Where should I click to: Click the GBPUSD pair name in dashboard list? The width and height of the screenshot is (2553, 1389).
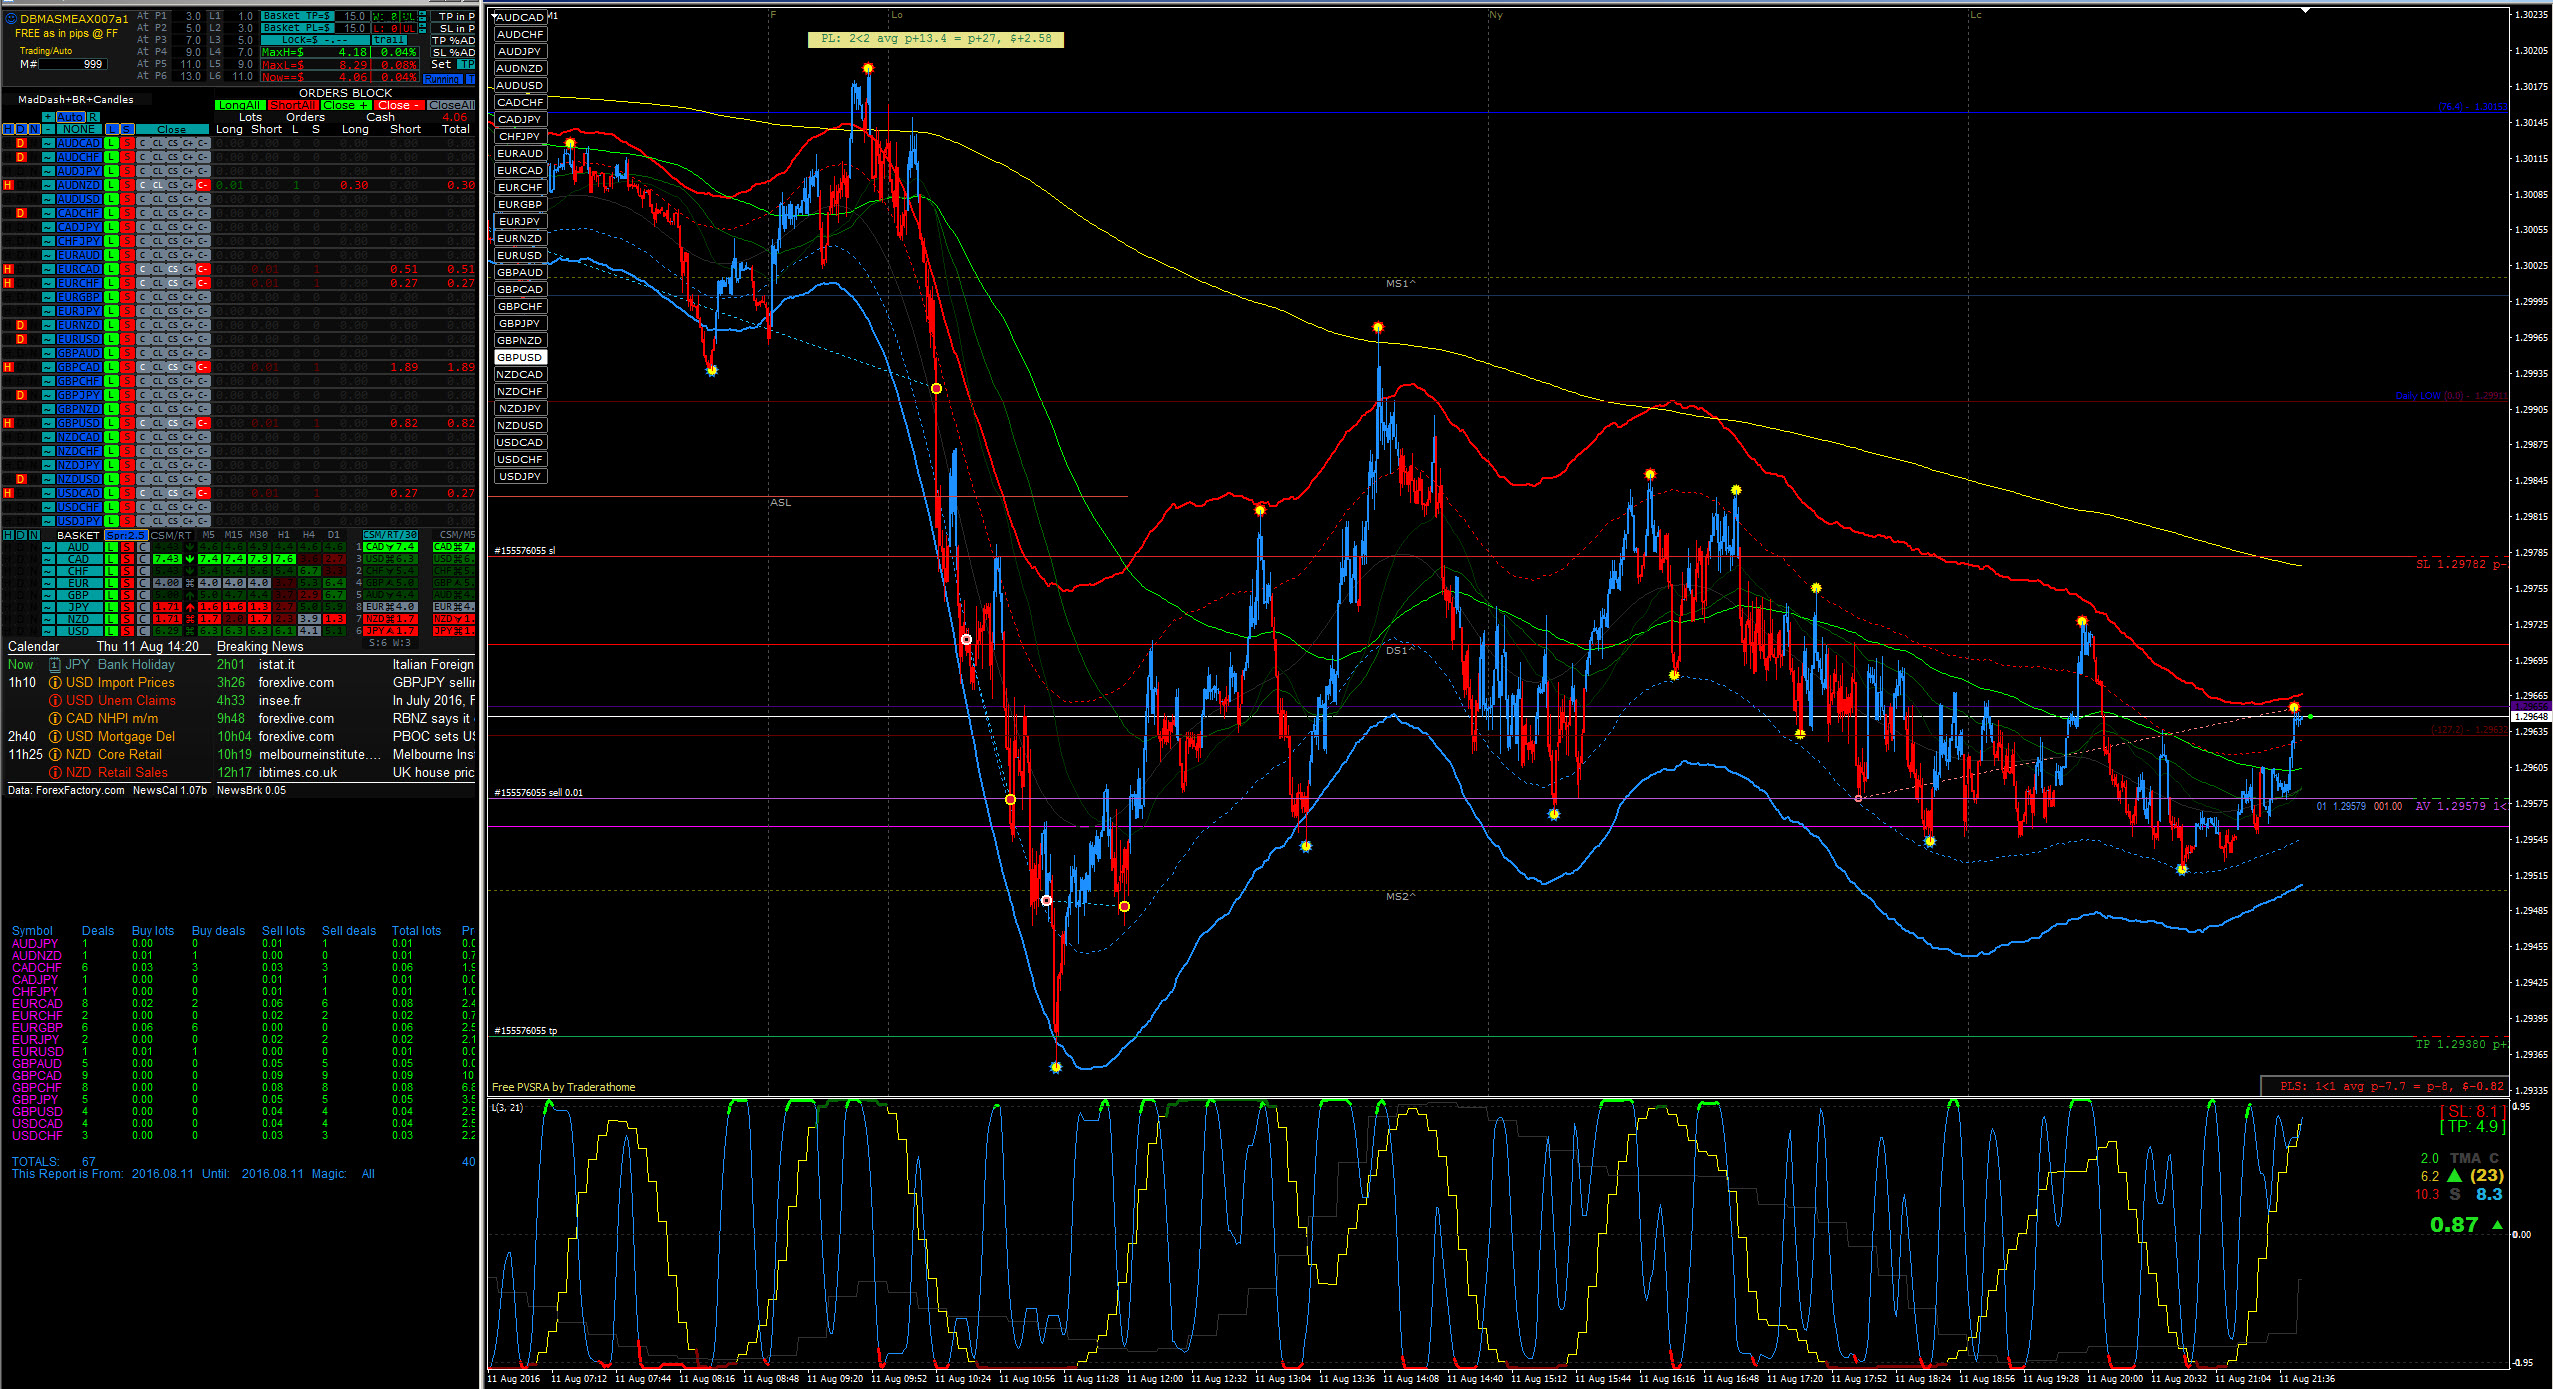79,423
